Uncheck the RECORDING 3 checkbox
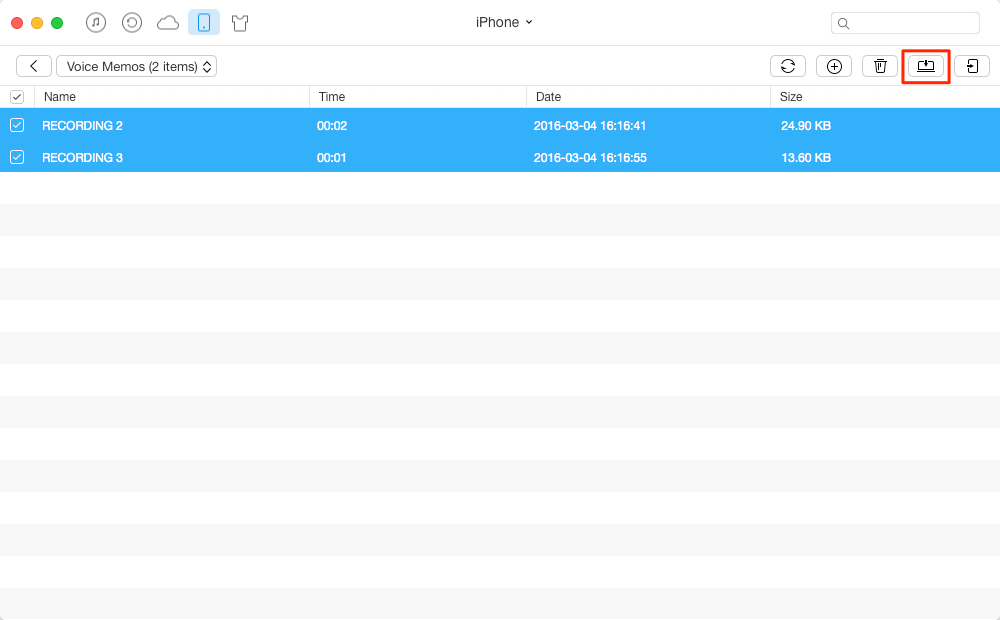 (17, 157)
